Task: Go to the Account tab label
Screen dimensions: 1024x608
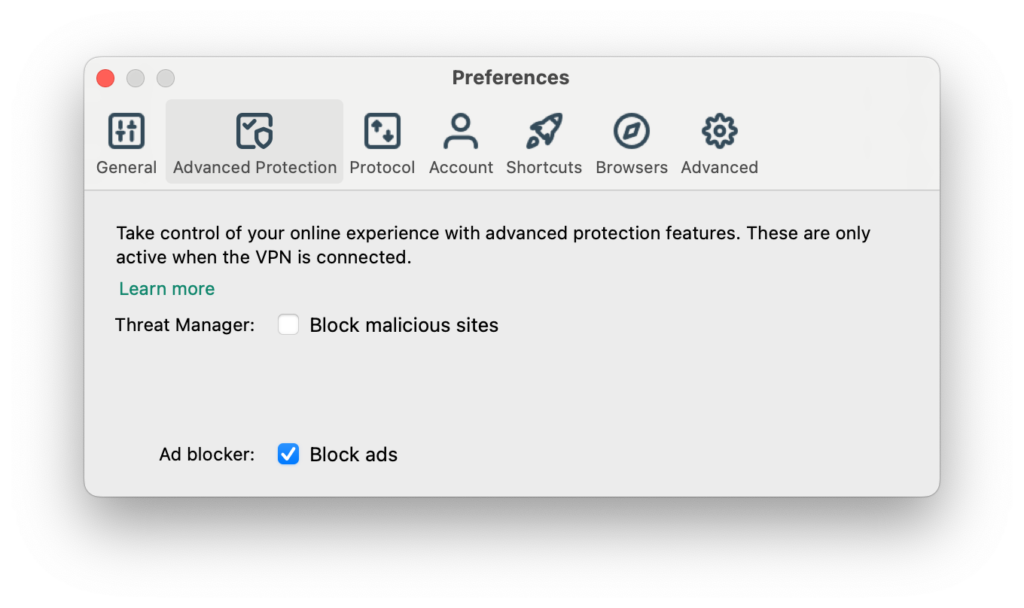Action: click(x=461, y=168)
